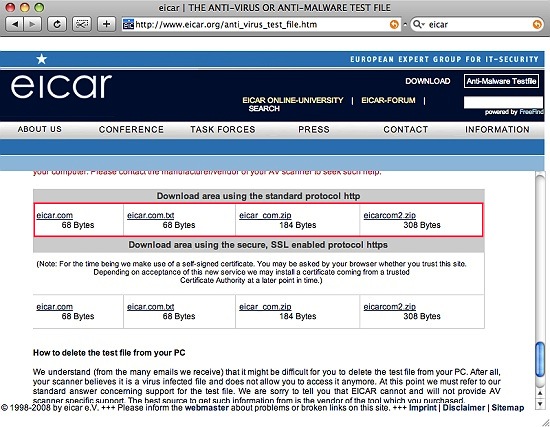Click the scrollbar up arrow
This screenshot has height=427, width=550.
(540, 393)
